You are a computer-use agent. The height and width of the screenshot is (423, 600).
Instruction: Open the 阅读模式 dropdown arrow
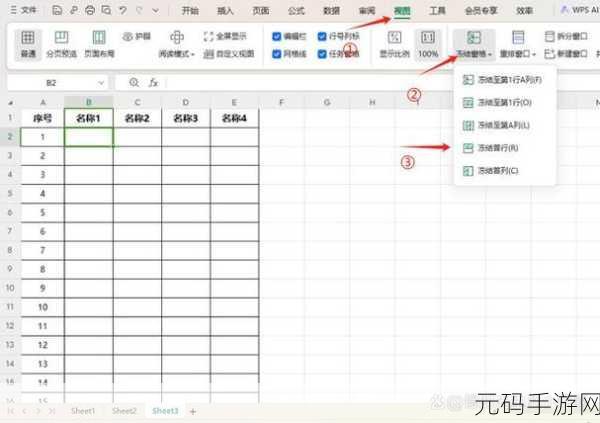(x=192, y=54)
